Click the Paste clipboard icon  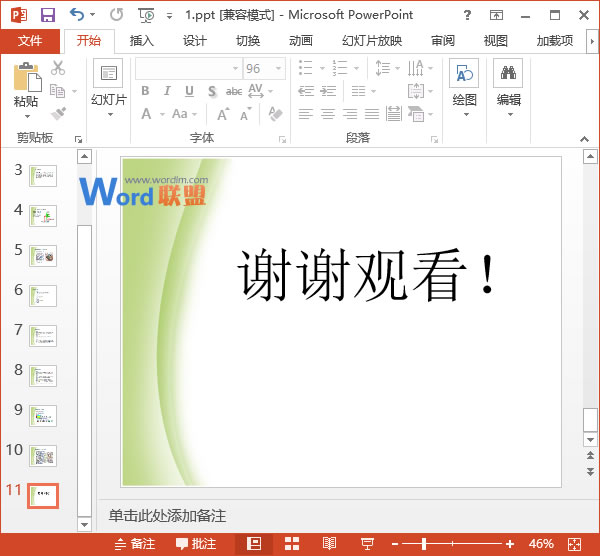pos(27,77)
